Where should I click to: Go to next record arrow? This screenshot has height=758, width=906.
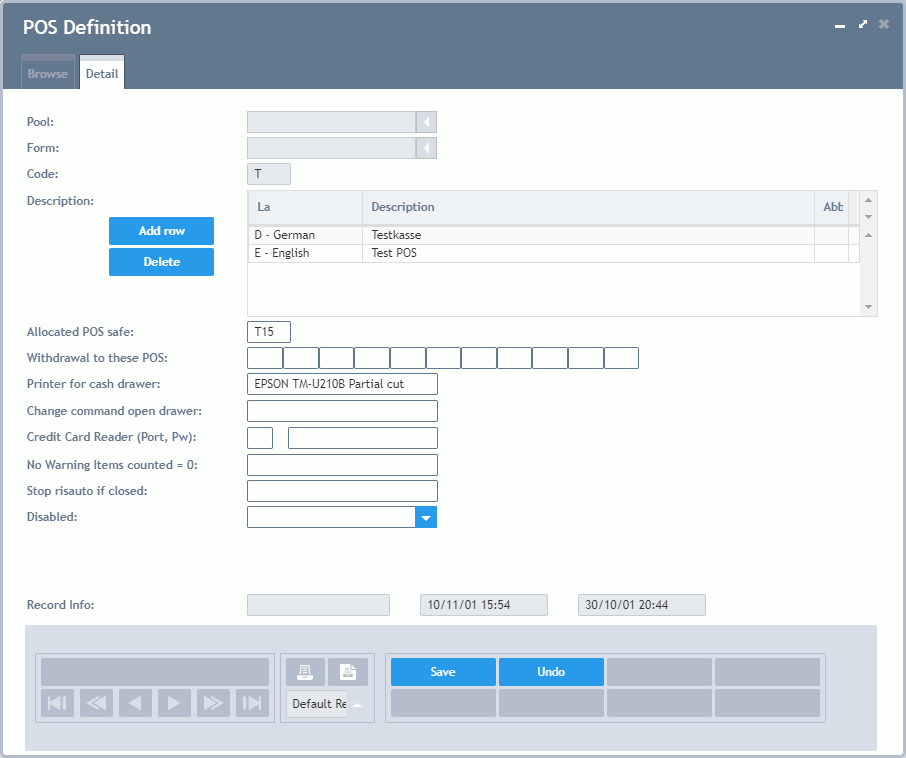174,703
